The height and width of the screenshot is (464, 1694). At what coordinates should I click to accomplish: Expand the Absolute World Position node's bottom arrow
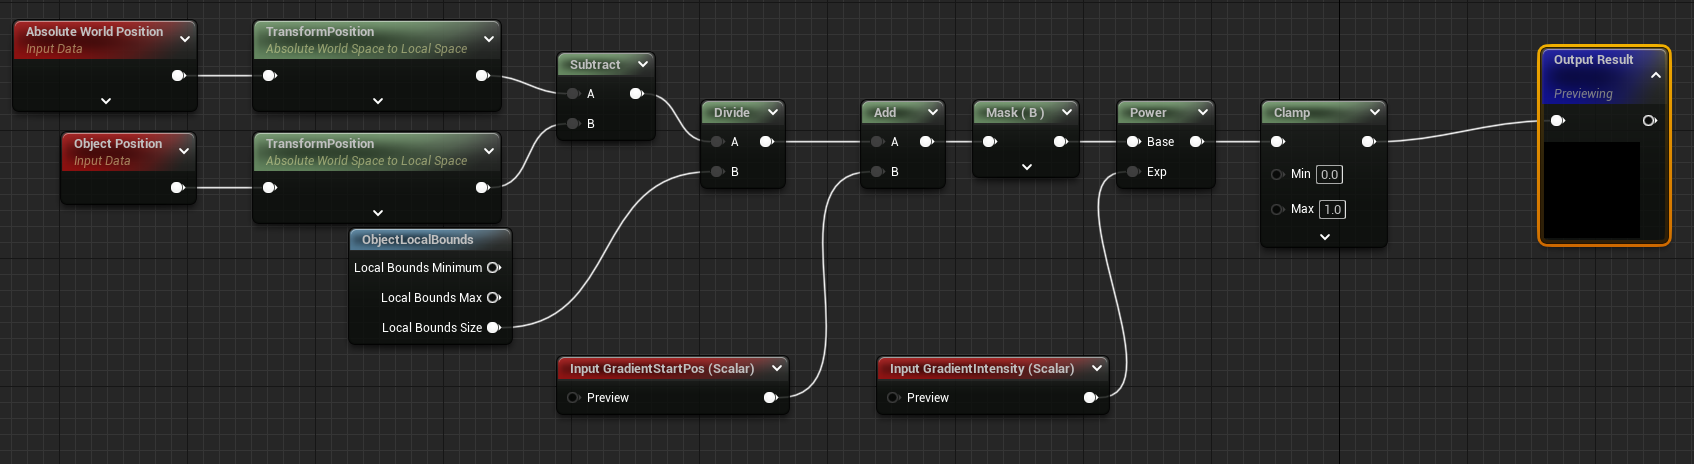point(106,101)
